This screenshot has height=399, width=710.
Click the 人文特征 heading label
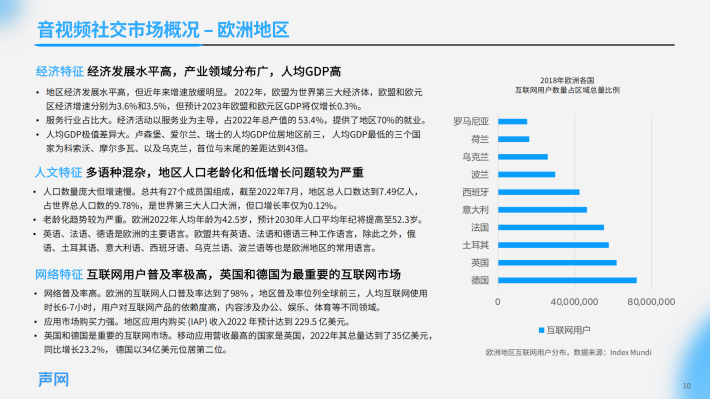(x=58, y=173)
